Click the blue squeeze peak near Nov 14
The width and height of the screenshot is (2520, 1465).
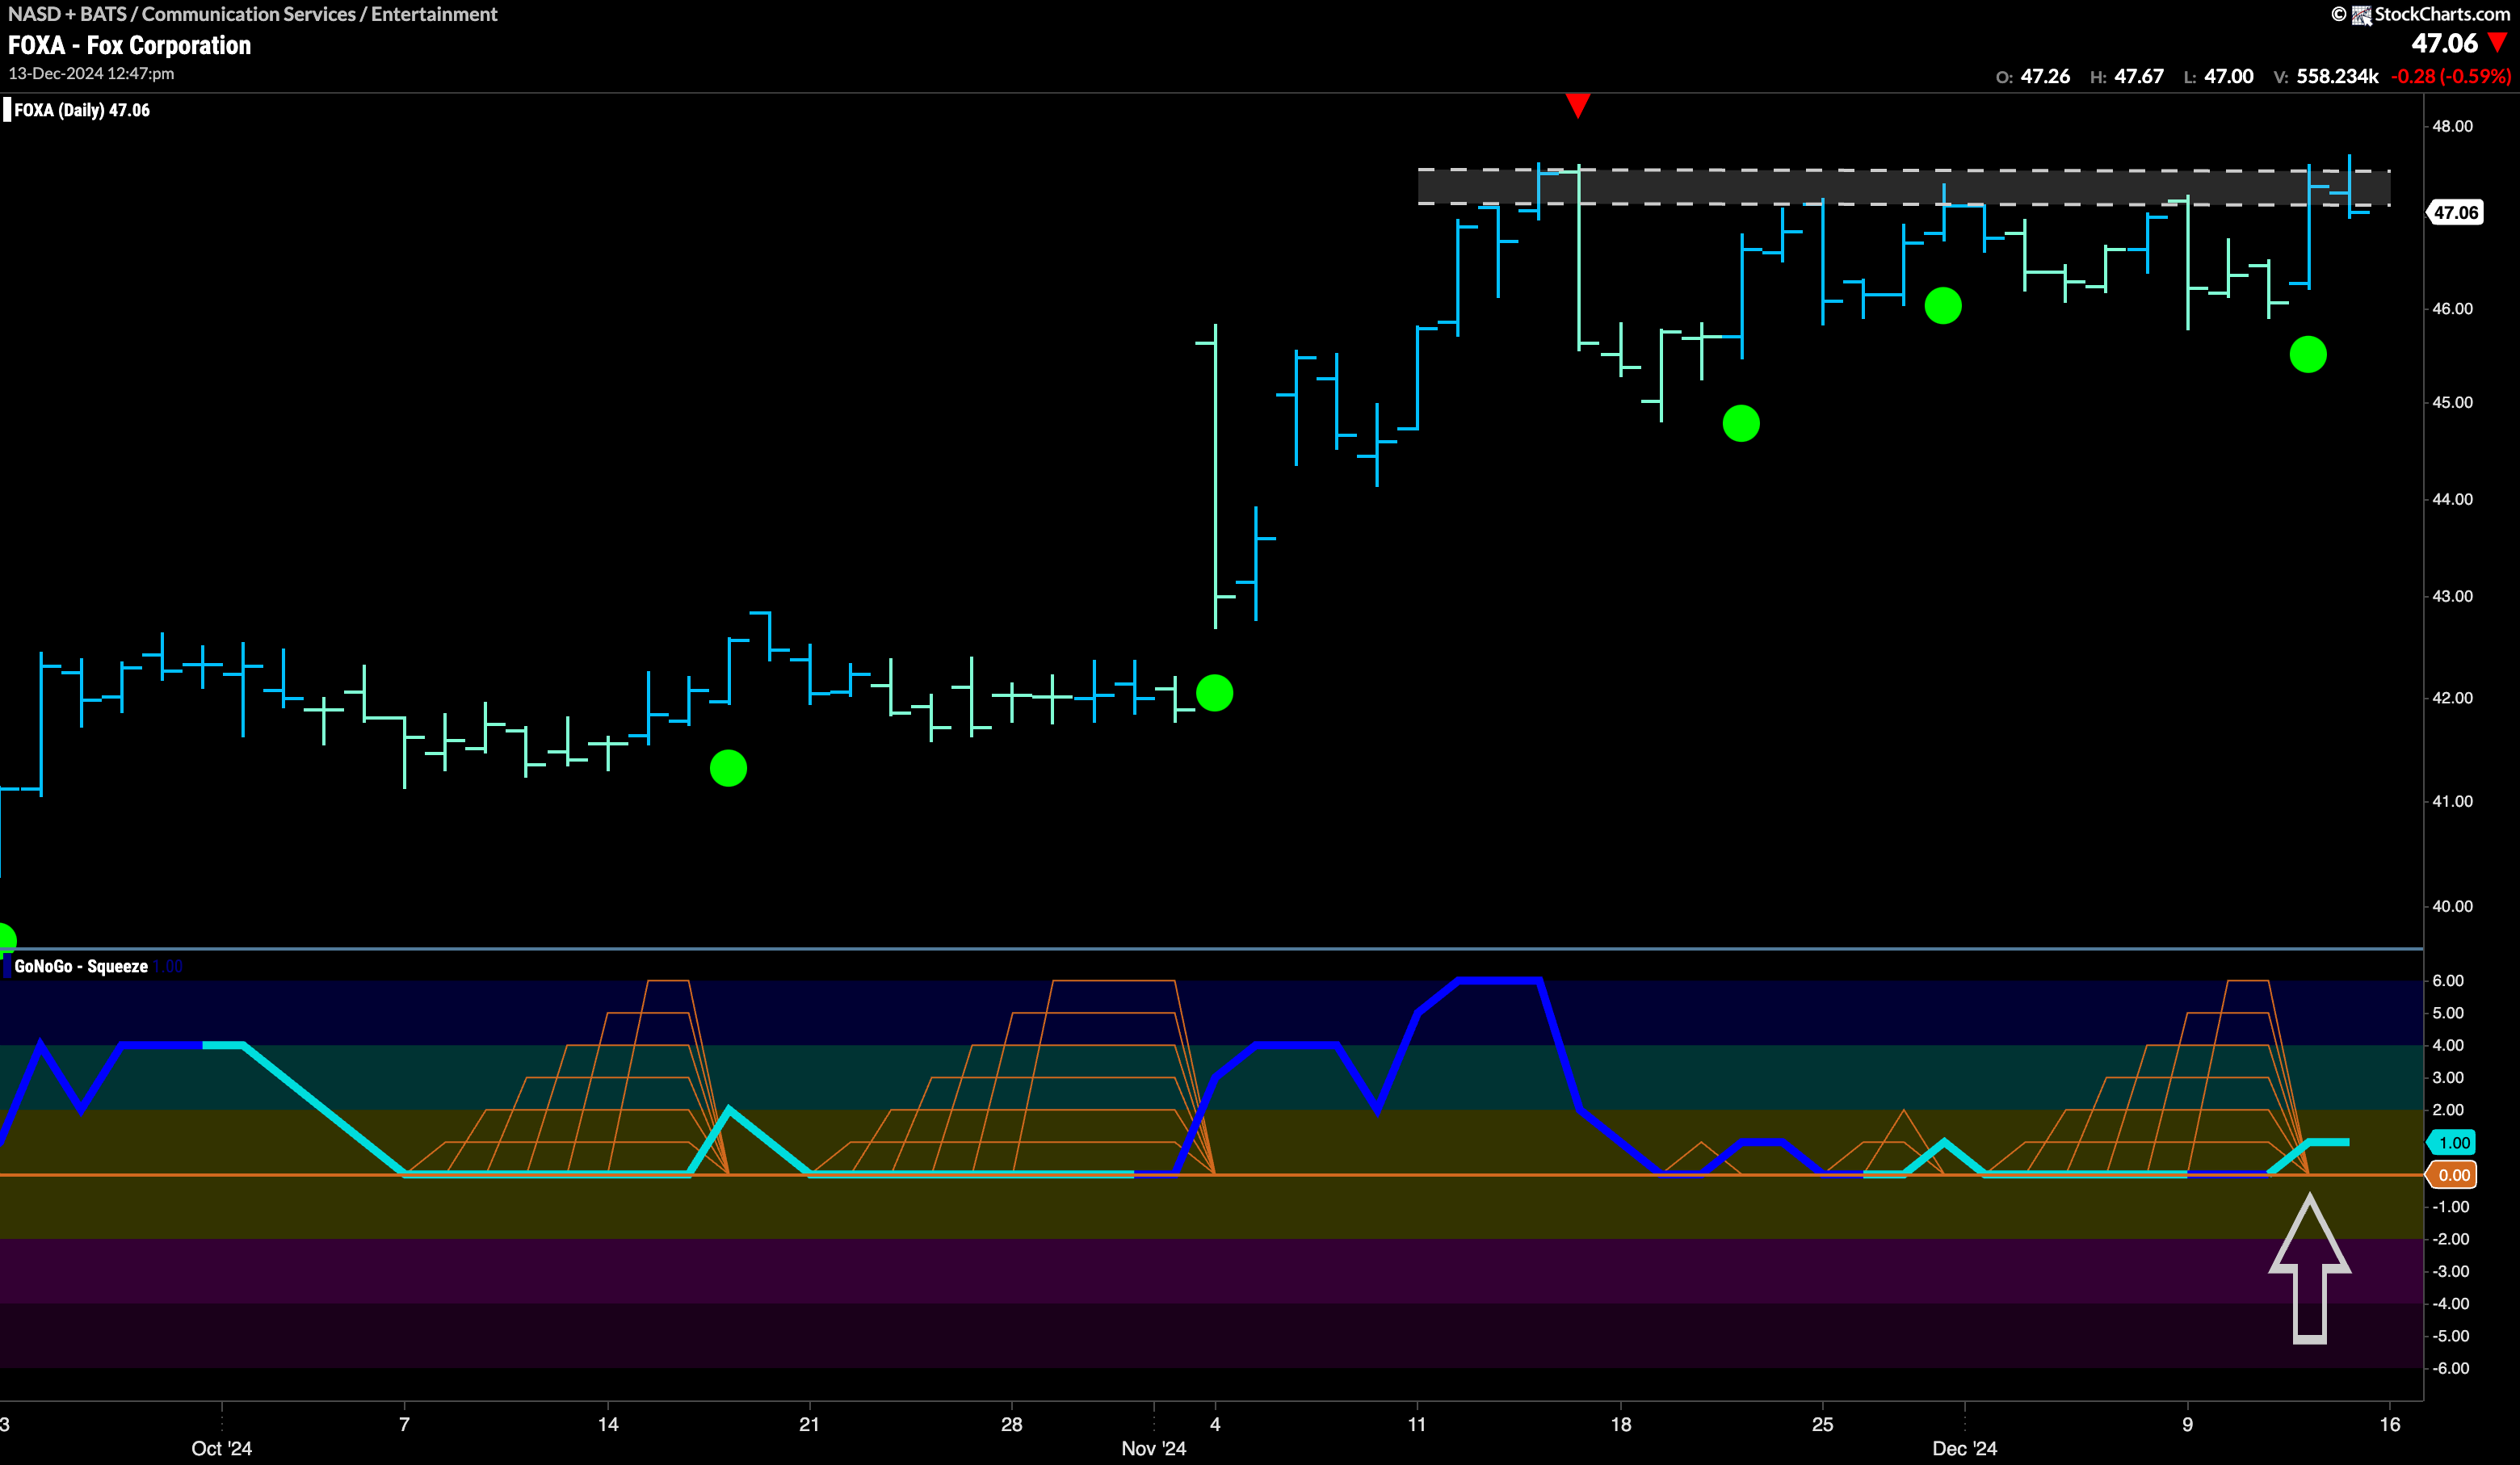1499,981
